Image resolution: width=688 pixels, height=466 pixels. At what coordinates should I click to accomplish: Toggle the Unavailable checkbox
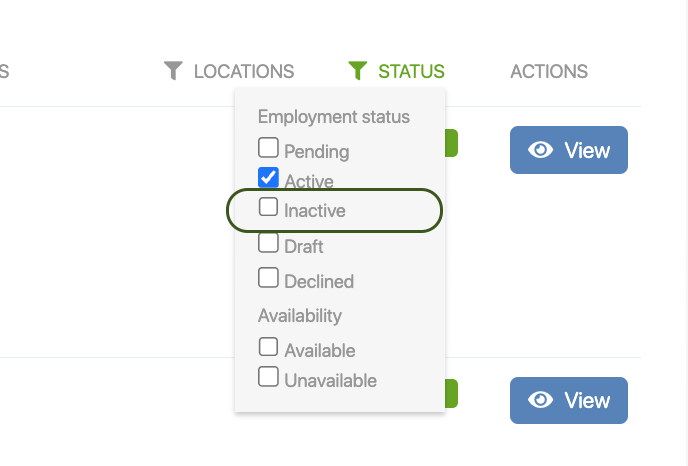click(268, 377)
